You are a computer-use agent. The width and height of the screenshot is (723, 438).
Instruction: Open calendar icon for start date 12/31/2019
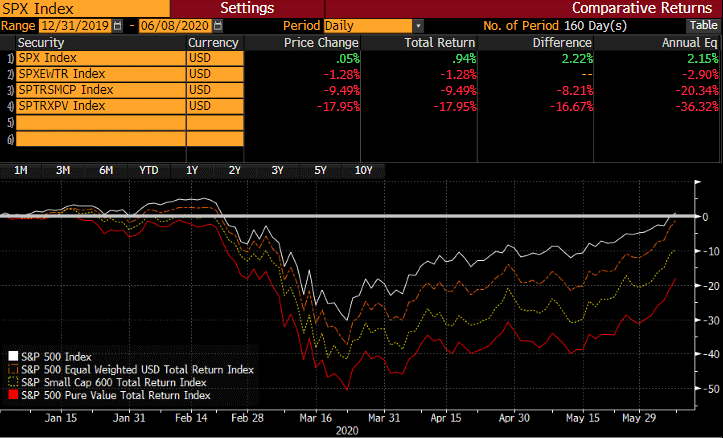pyautogui.click(x=118, y=26)
